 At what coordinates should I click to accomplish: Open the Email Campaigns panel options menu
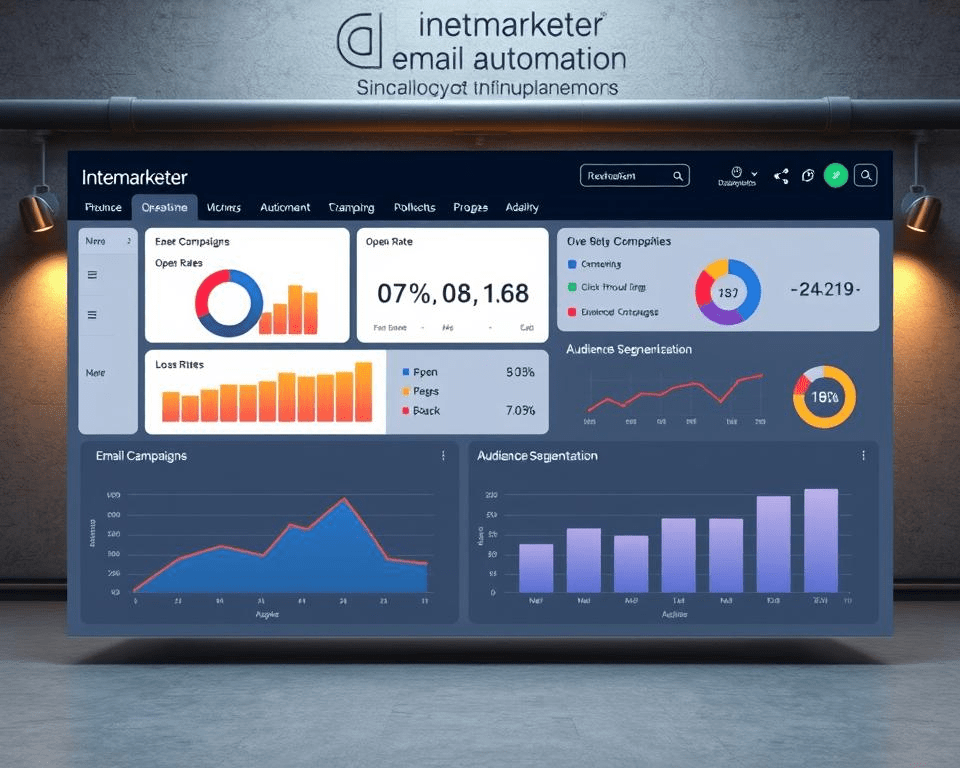point(443,456)
